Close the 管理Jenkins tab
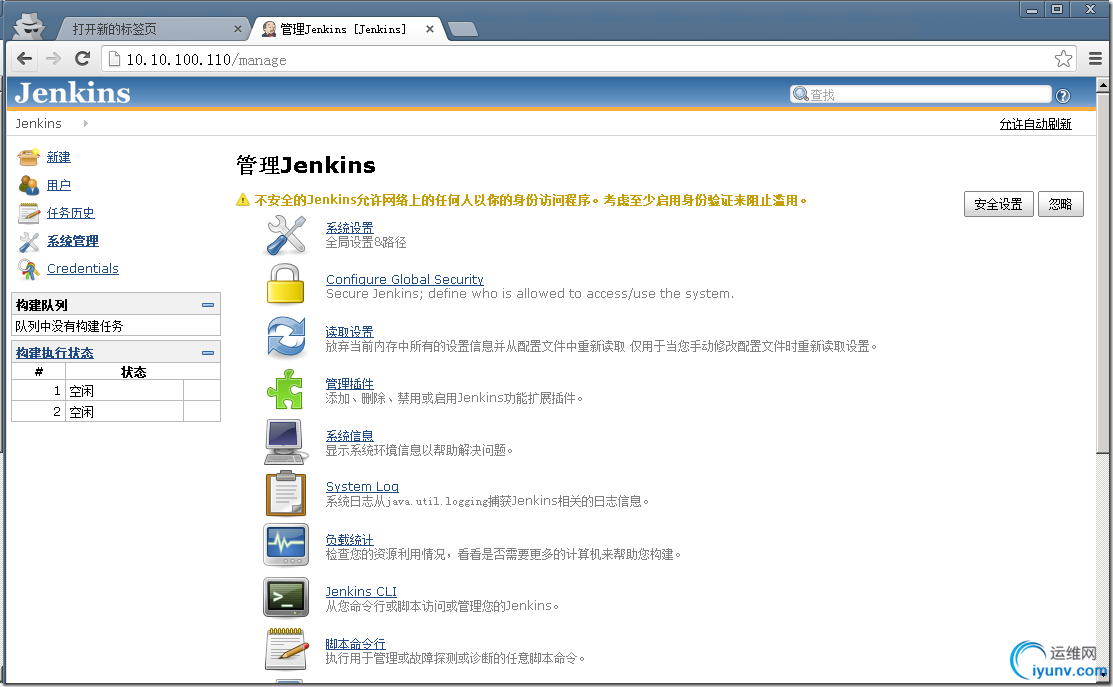 pyautogui.click(x=429, y=29)
